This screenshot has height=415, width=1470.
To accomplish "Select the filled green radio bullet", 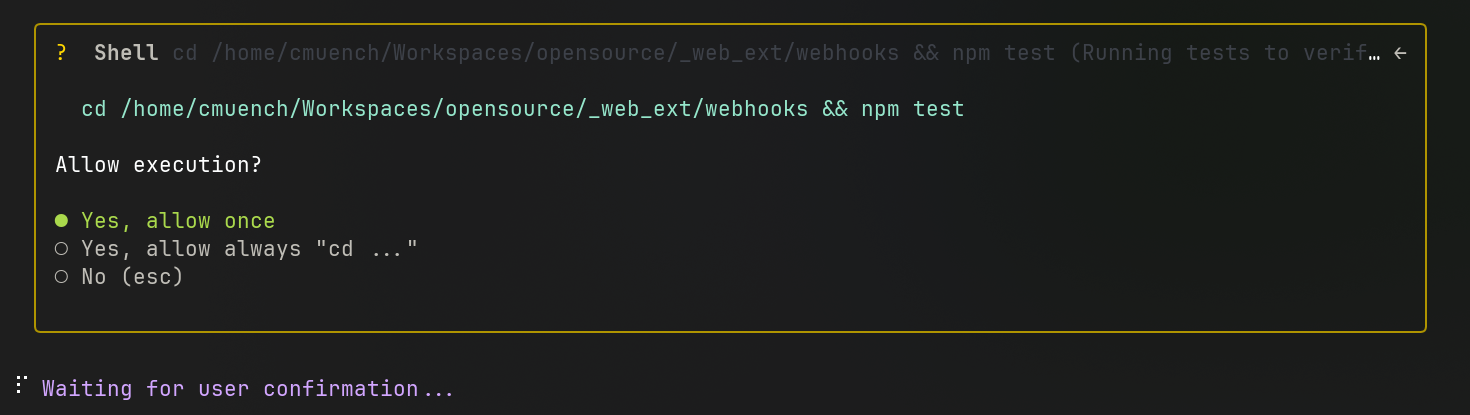I will (61, 220).
